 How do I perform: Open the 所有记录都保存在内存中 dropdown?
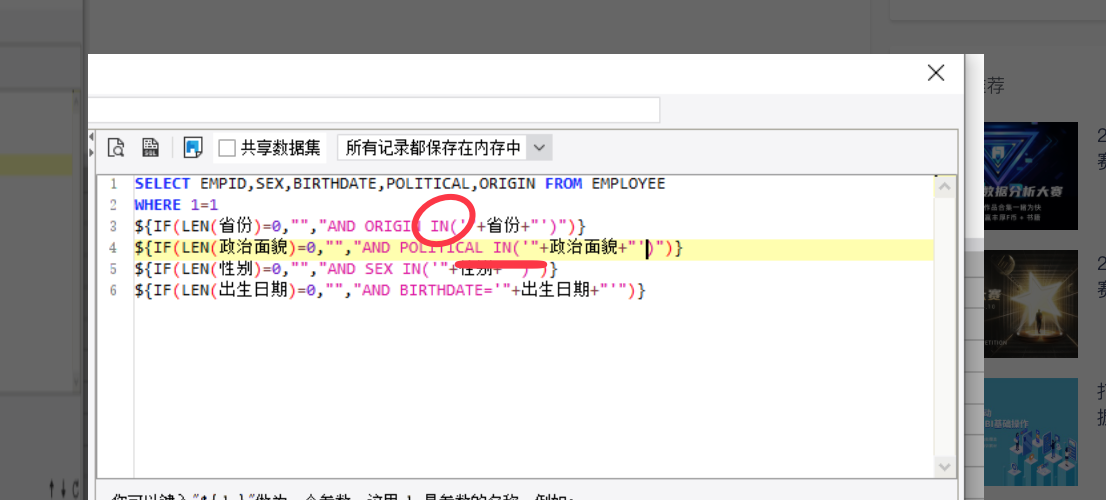(444, 148)
